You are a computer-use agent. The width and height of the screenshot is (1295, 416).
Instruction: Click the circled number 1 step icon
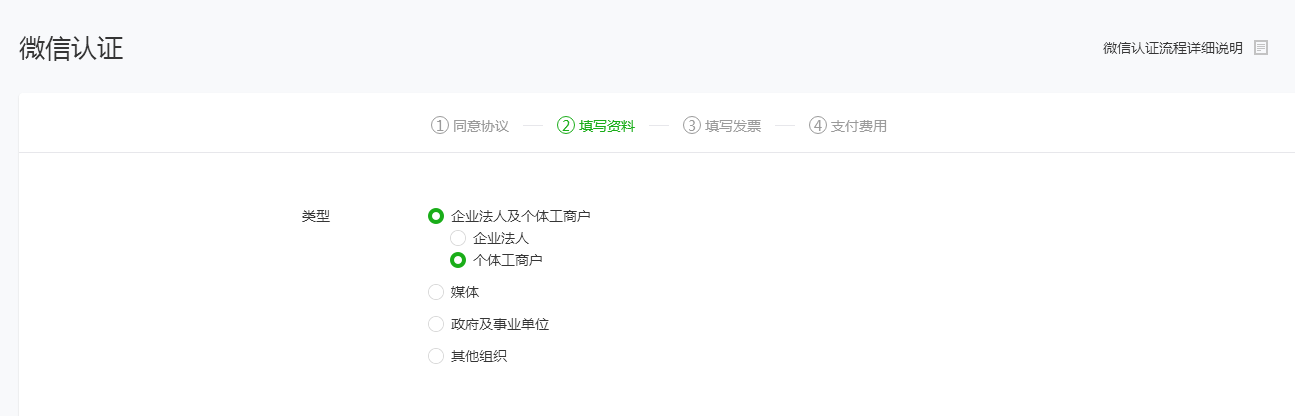click(x=439, y=126)
